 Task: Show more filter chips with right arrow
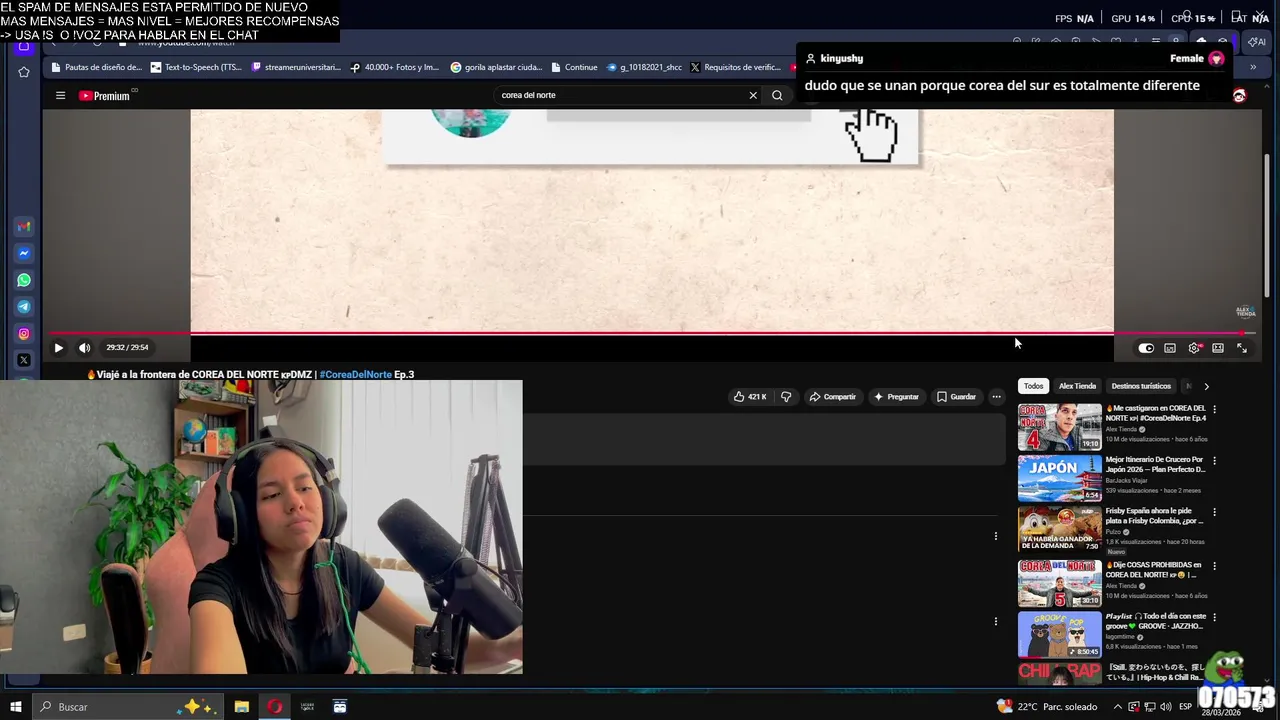pos(1206,386)
